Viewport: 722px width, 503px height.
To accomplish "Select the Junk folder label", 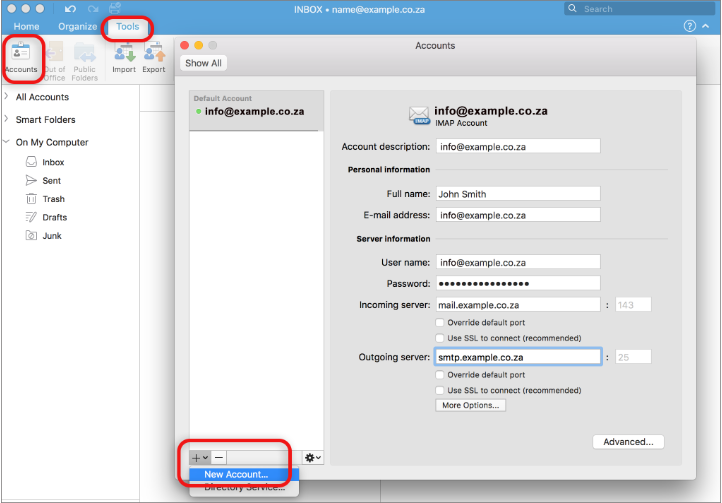I will pyautogui.click(x=52, y=236).
